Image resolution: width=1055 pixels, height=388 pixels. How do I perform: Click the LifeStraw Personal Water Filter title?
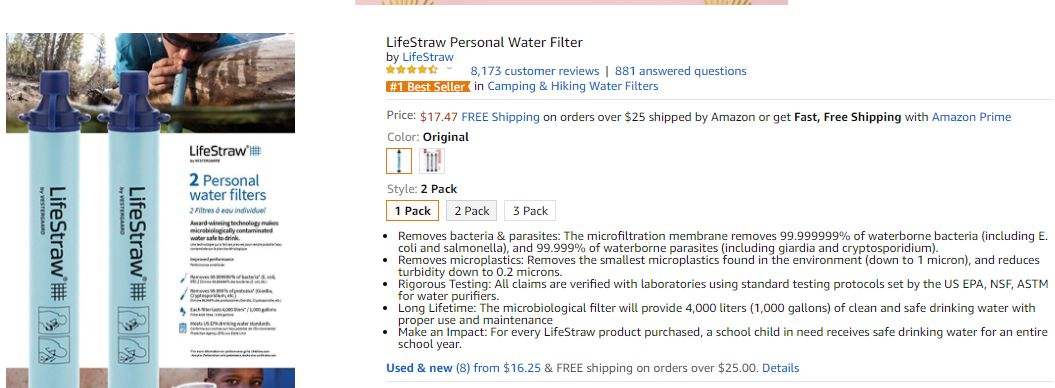tap(484, 42)
